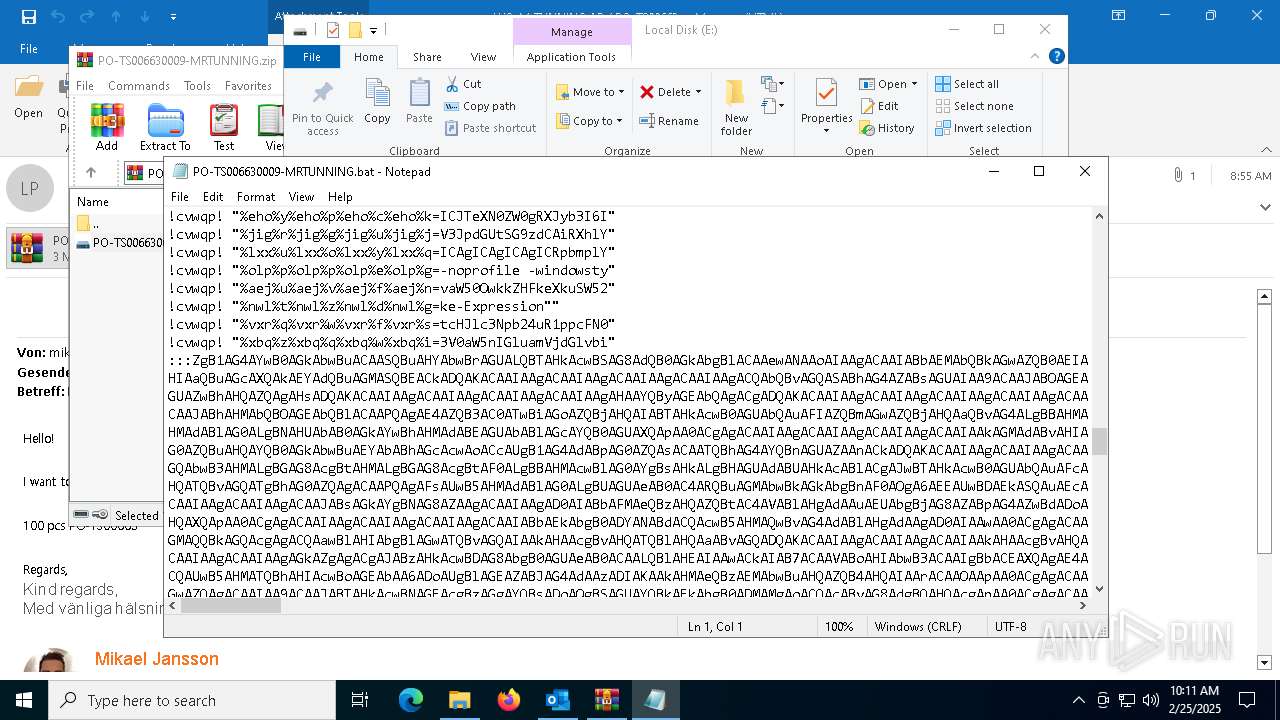Expand Outlook message header chevron
Screen dimensions: 1280x720
pyautogui.click(x=1265, y=207)
